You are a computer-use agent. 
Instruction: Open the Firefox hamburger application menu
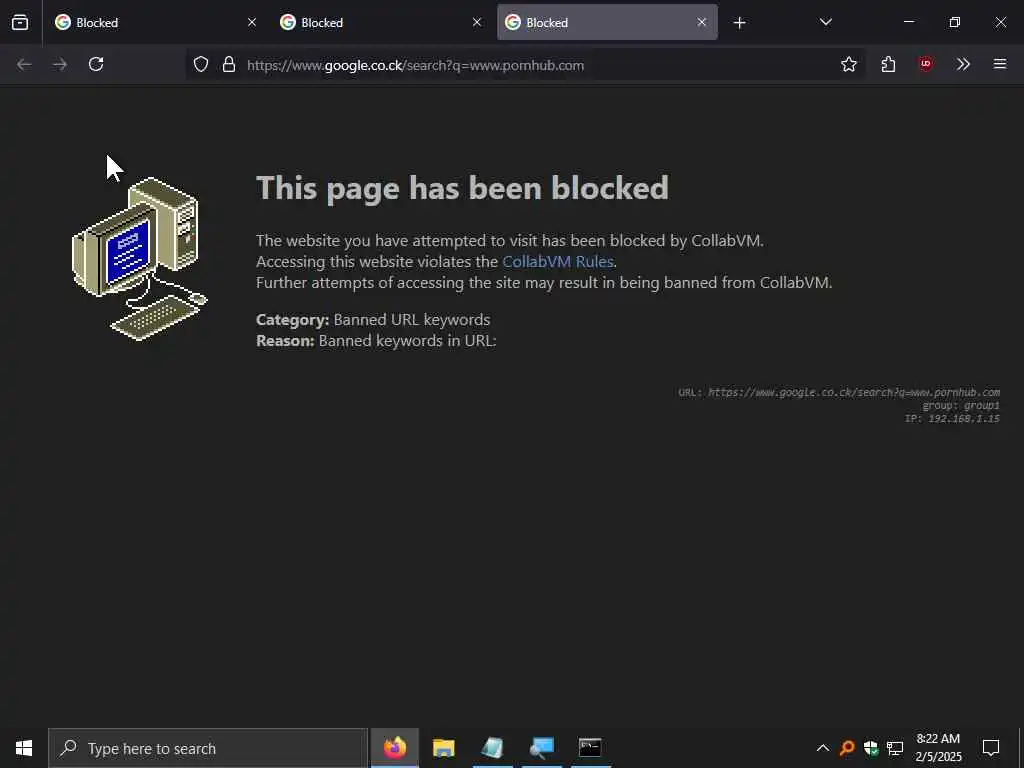click(1000, 64)
